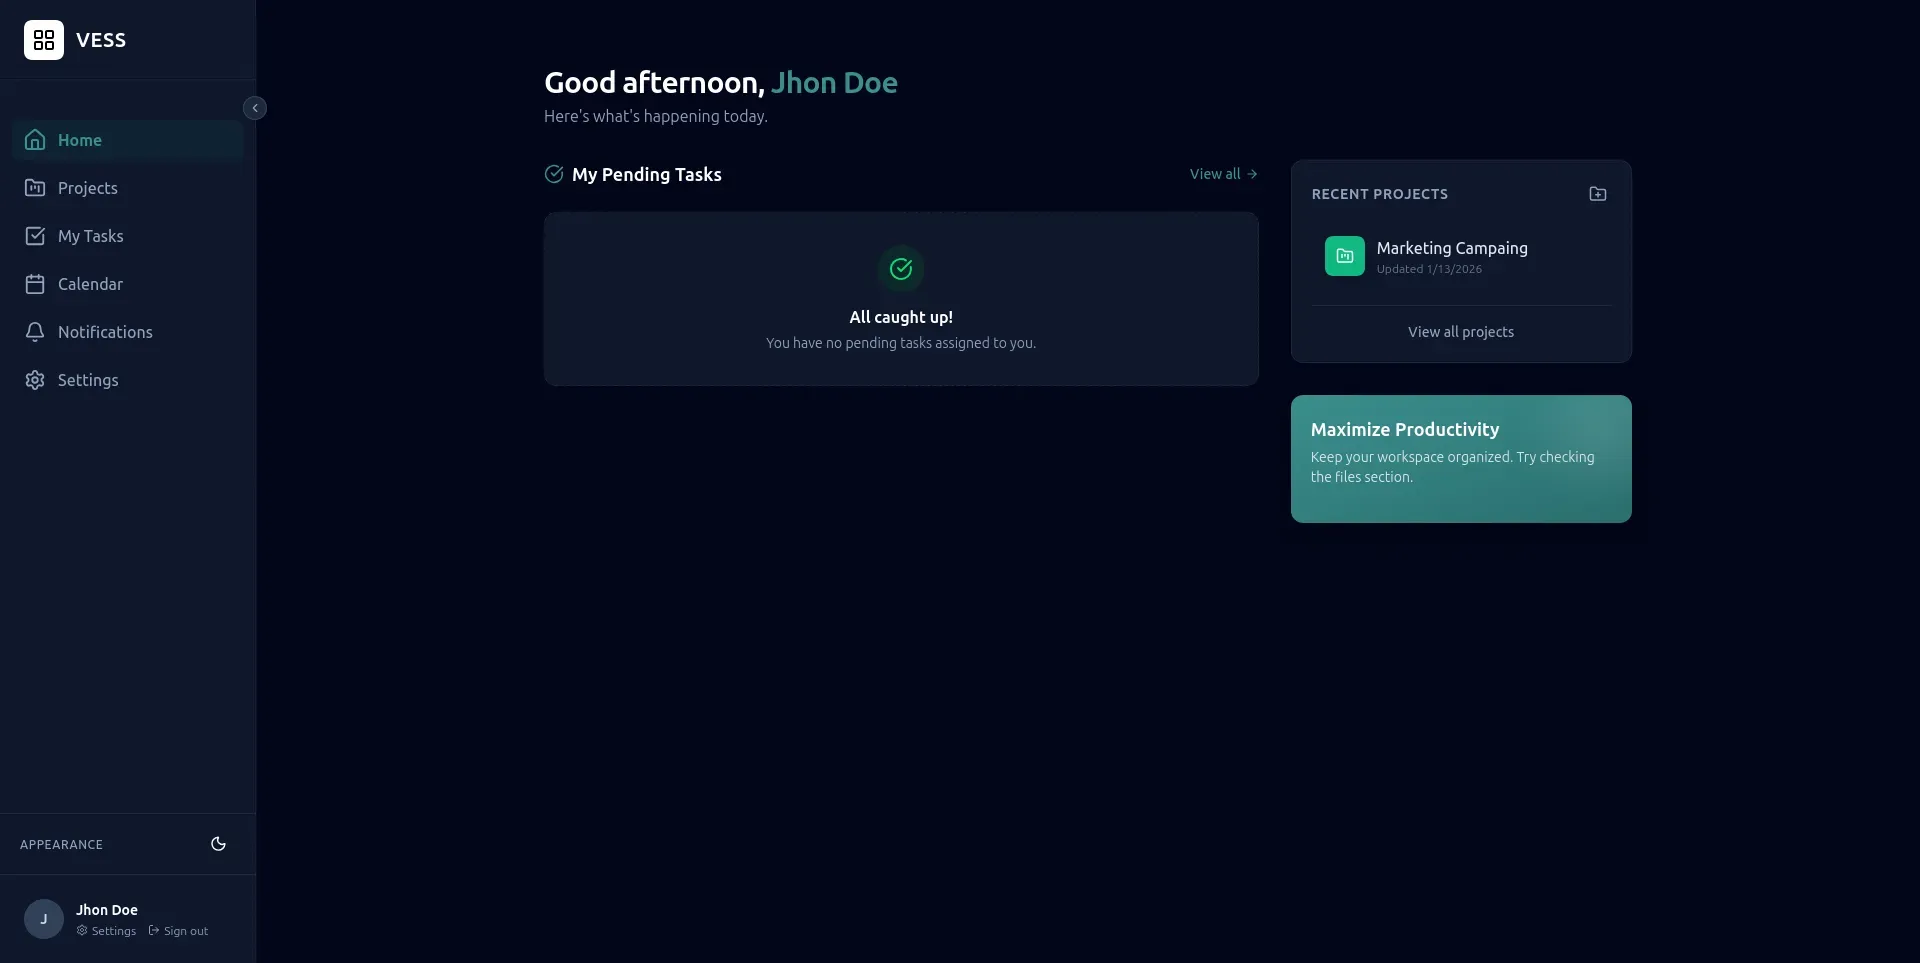
Task: Click the VESS logo icon
Action: pyautogui.click(x=44, y=40)
